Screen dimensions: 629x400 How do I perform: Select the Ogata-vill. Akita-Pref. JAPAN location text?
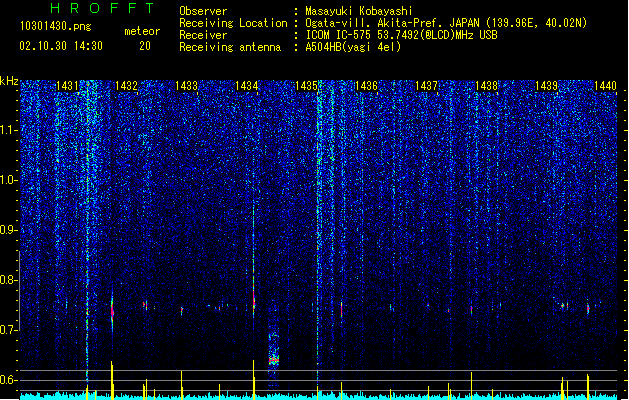coord(446,23)
